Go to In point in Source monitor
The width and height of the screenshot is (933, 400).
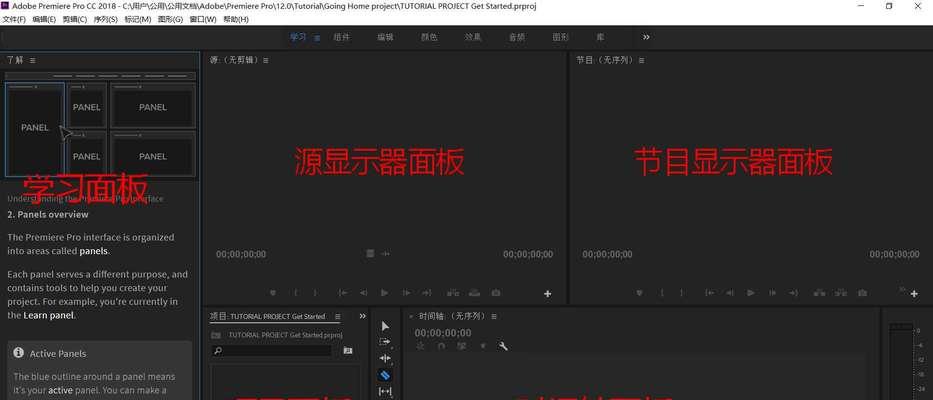(x=343, y=293)
